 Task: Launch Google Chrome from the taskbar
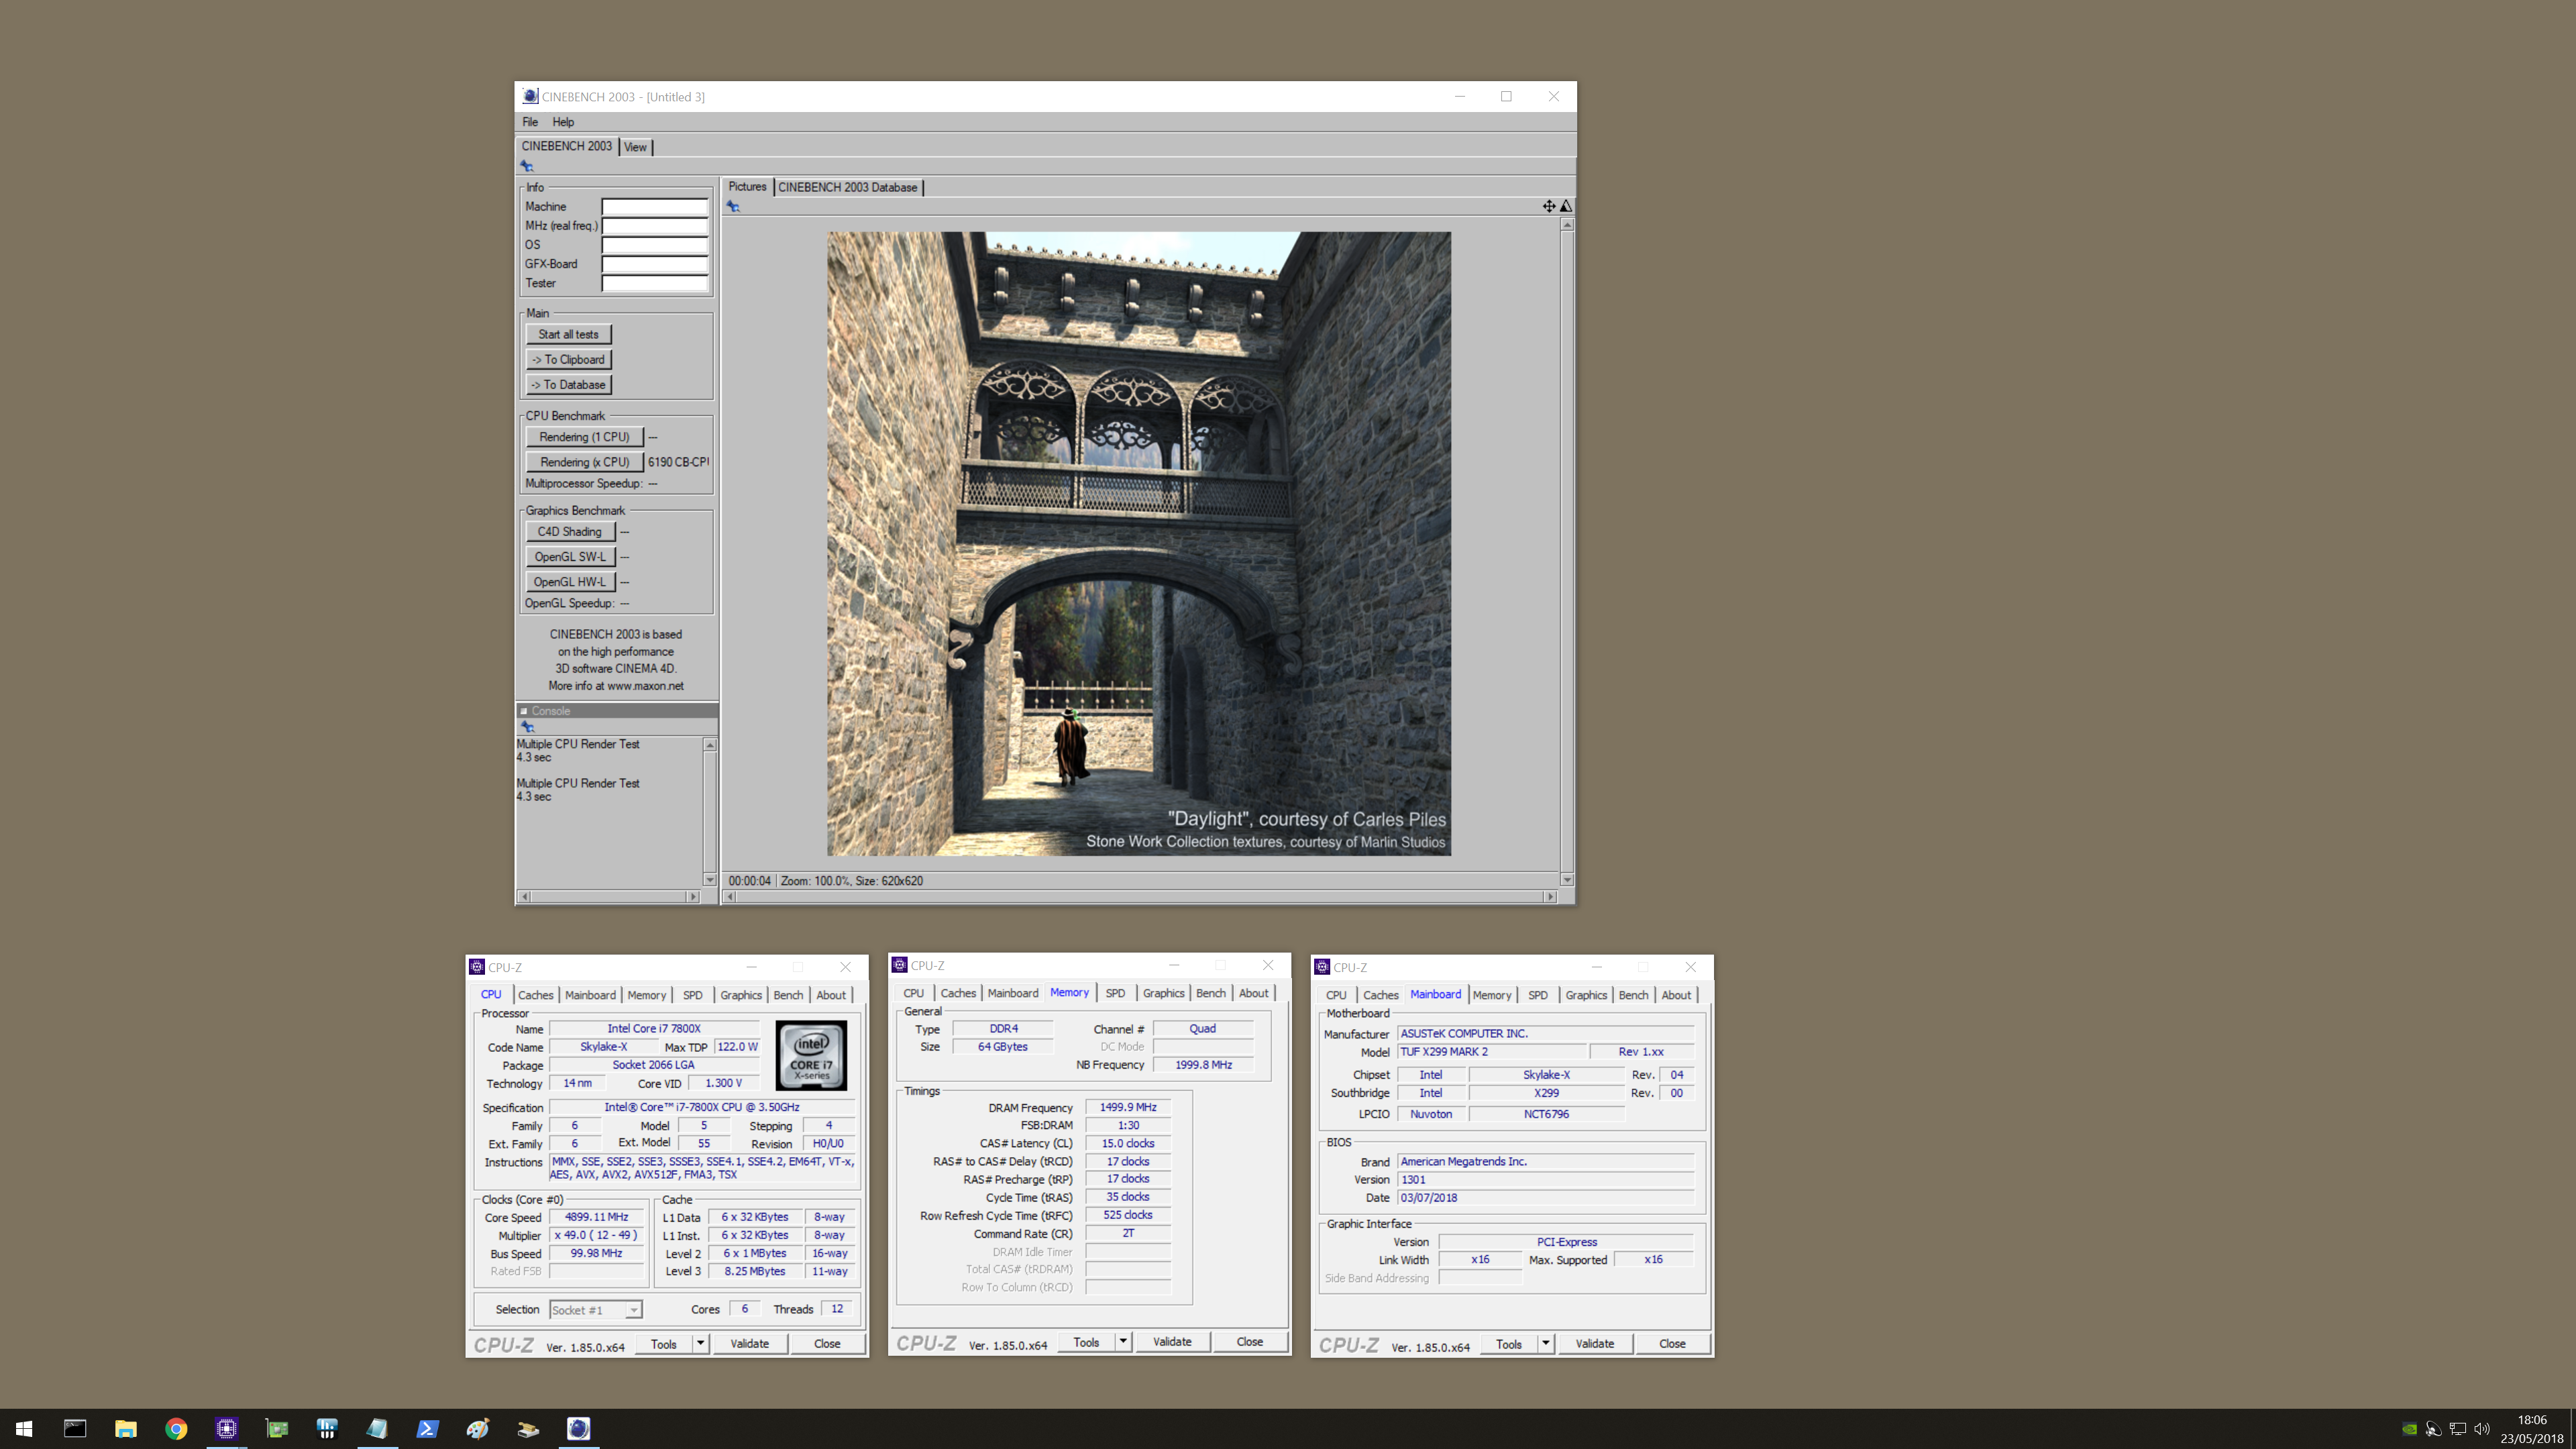click(x=176, y=1428)
